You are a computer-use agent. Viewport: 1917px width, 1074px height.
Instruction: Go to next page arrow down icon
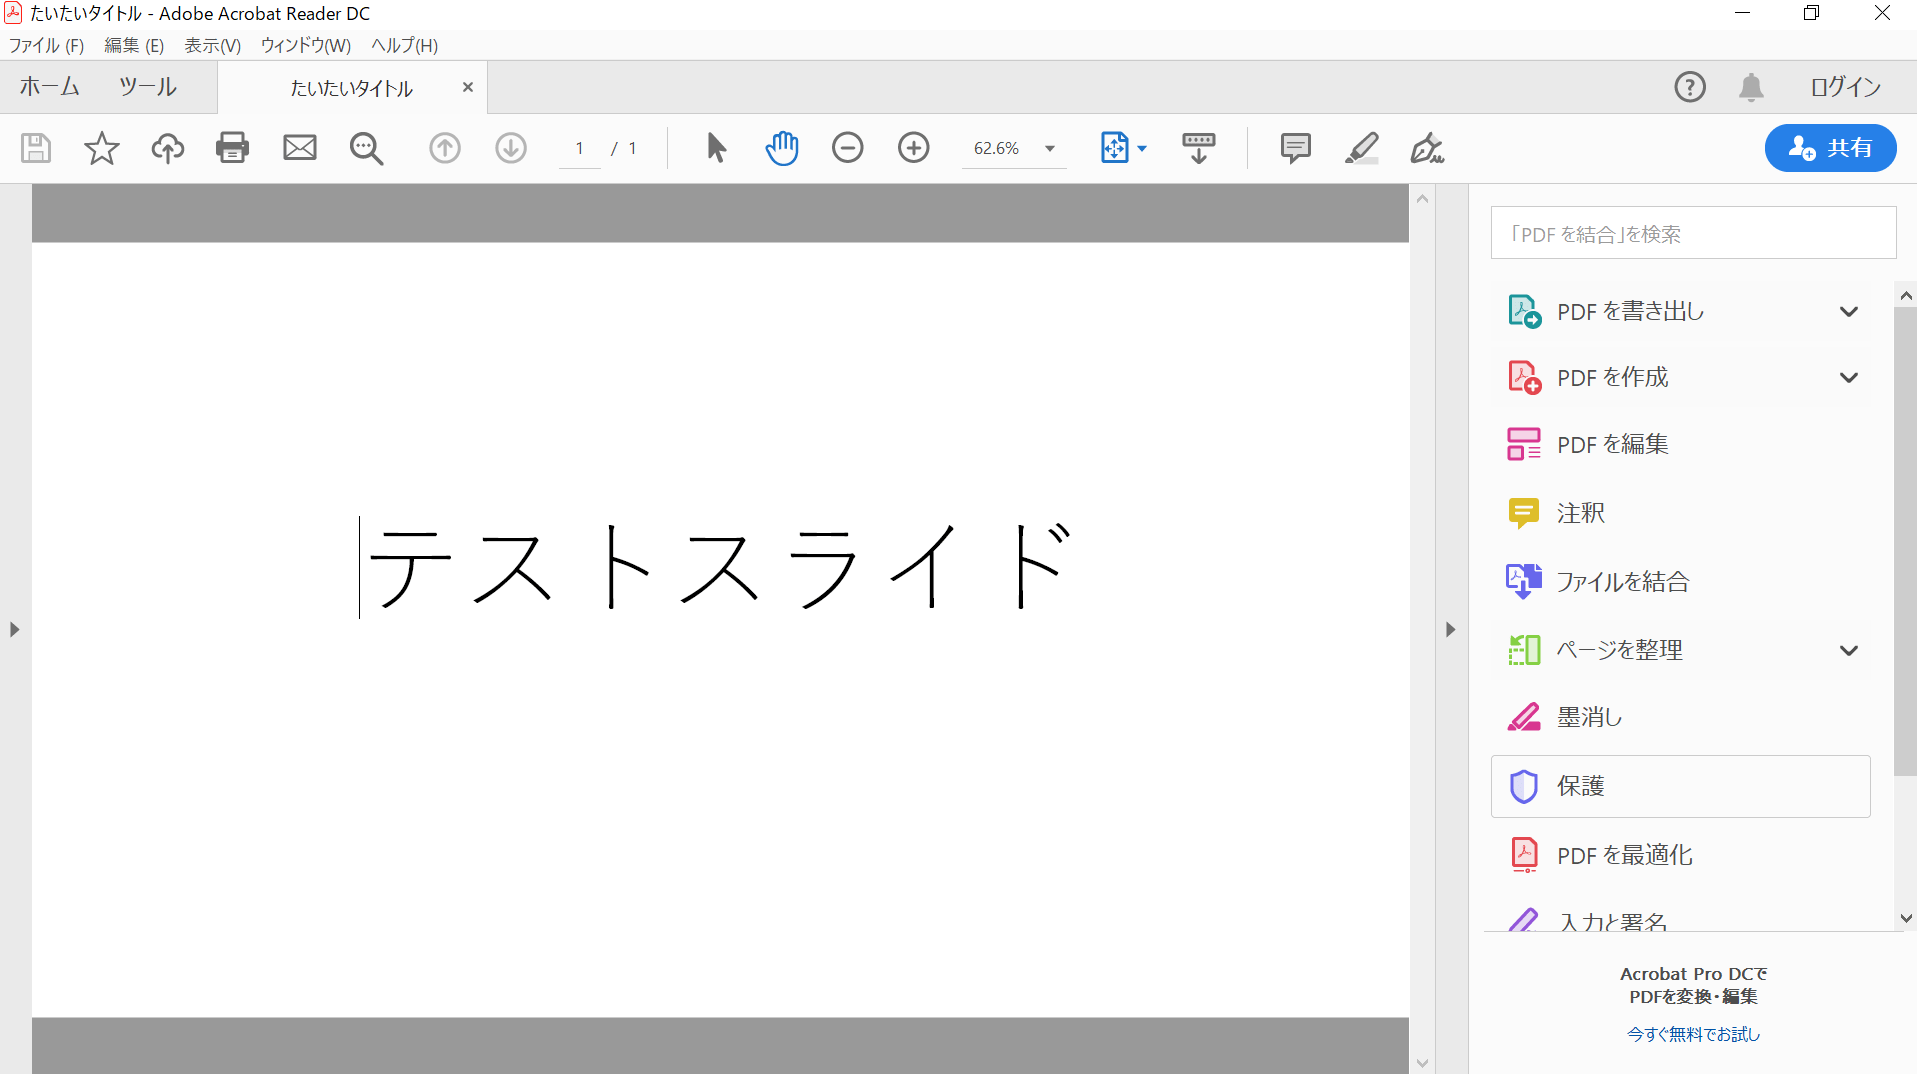pyautogui.click(x=511, y=148)
